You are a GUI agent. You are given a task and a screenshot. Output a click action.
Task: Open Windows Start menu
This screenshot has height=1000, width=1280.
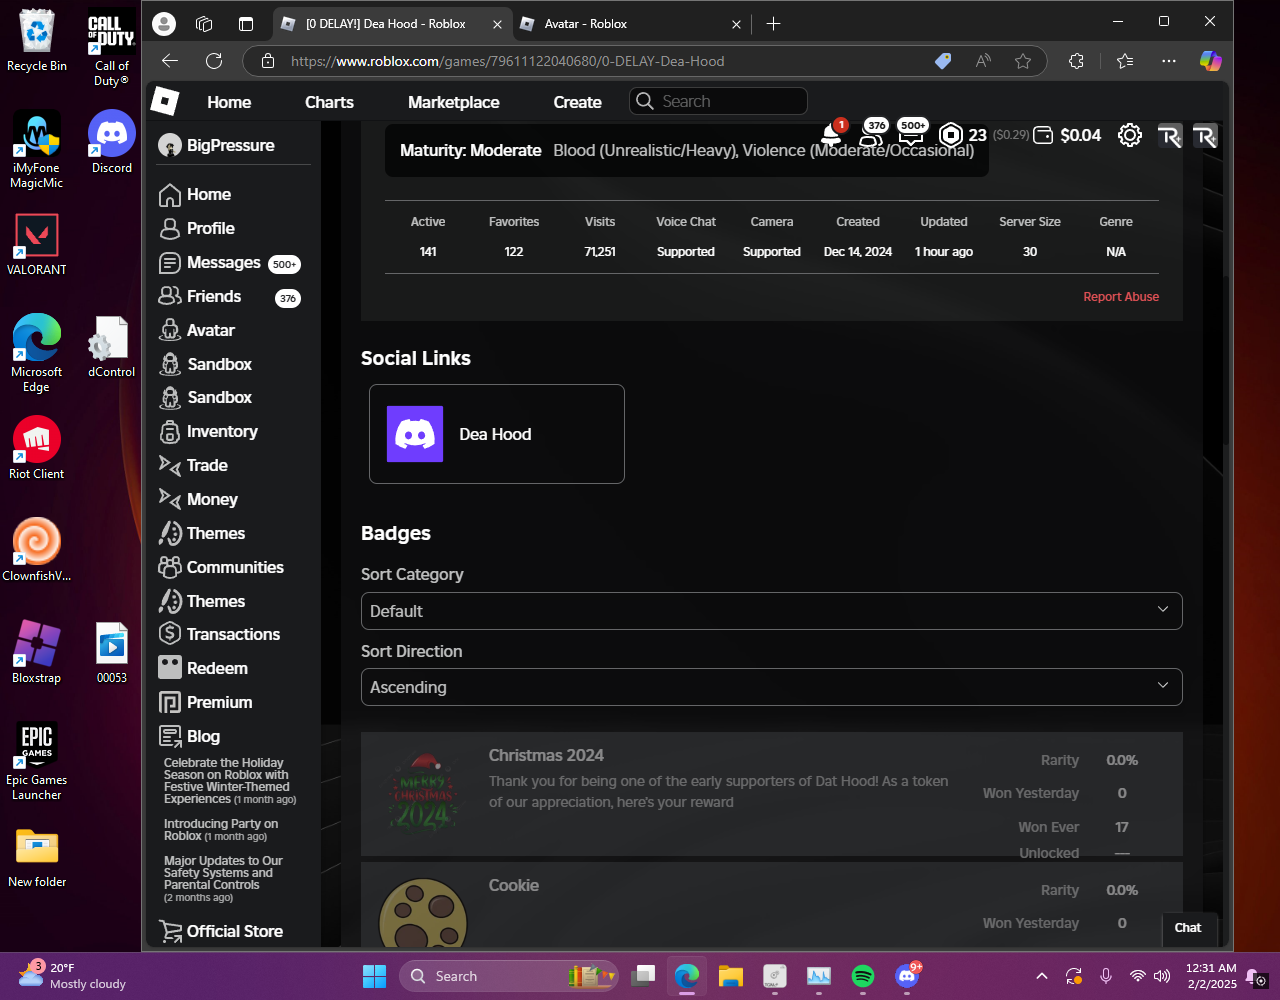click(374, 976)
